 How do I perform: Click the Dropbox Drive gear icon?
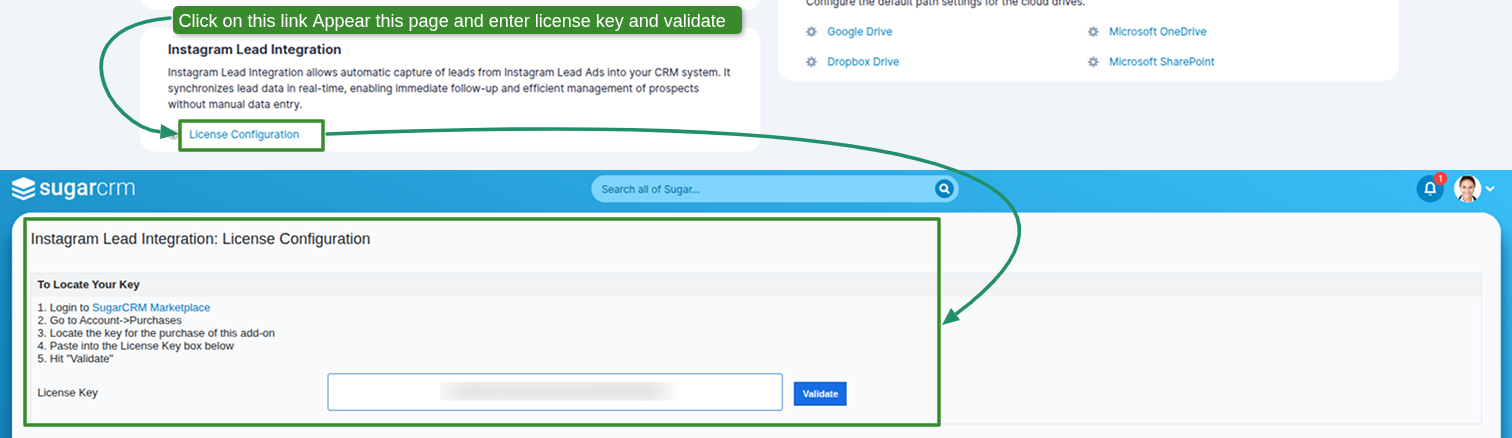coord(812,62)
